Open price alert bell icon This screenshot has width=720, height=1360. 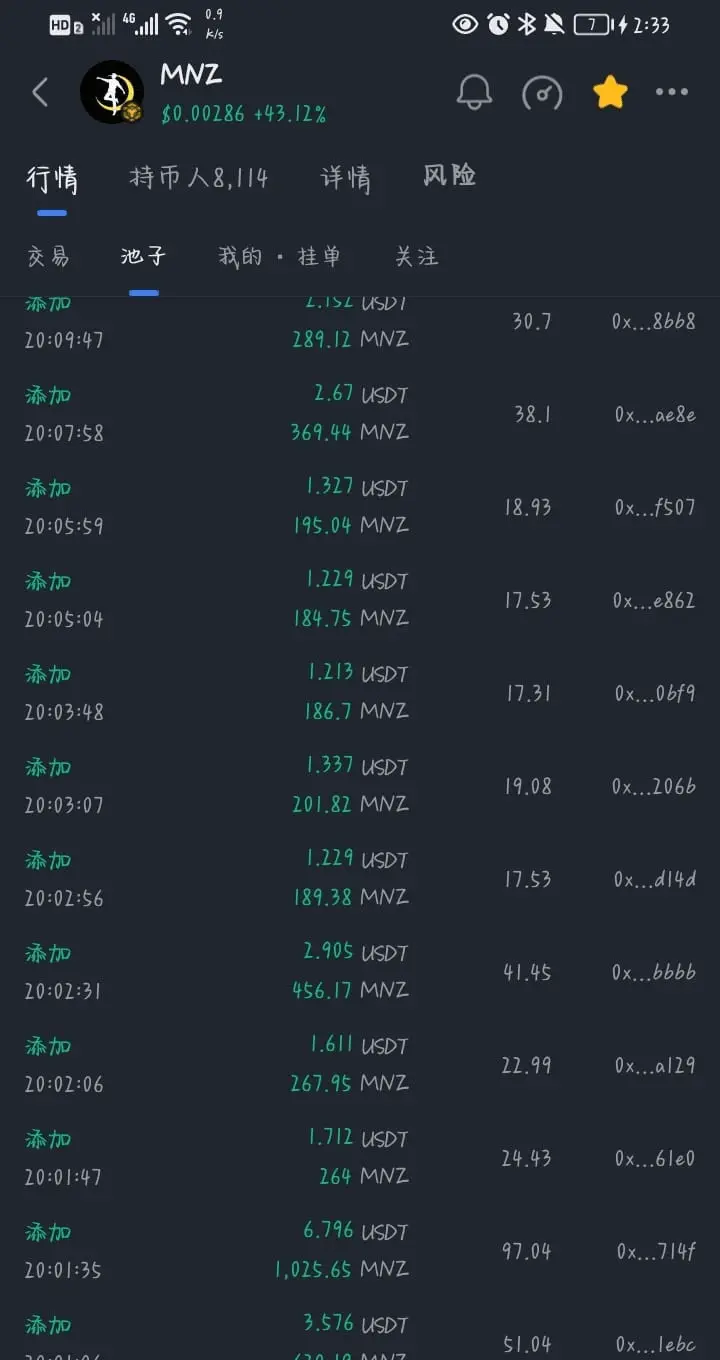tap(474, 93)
